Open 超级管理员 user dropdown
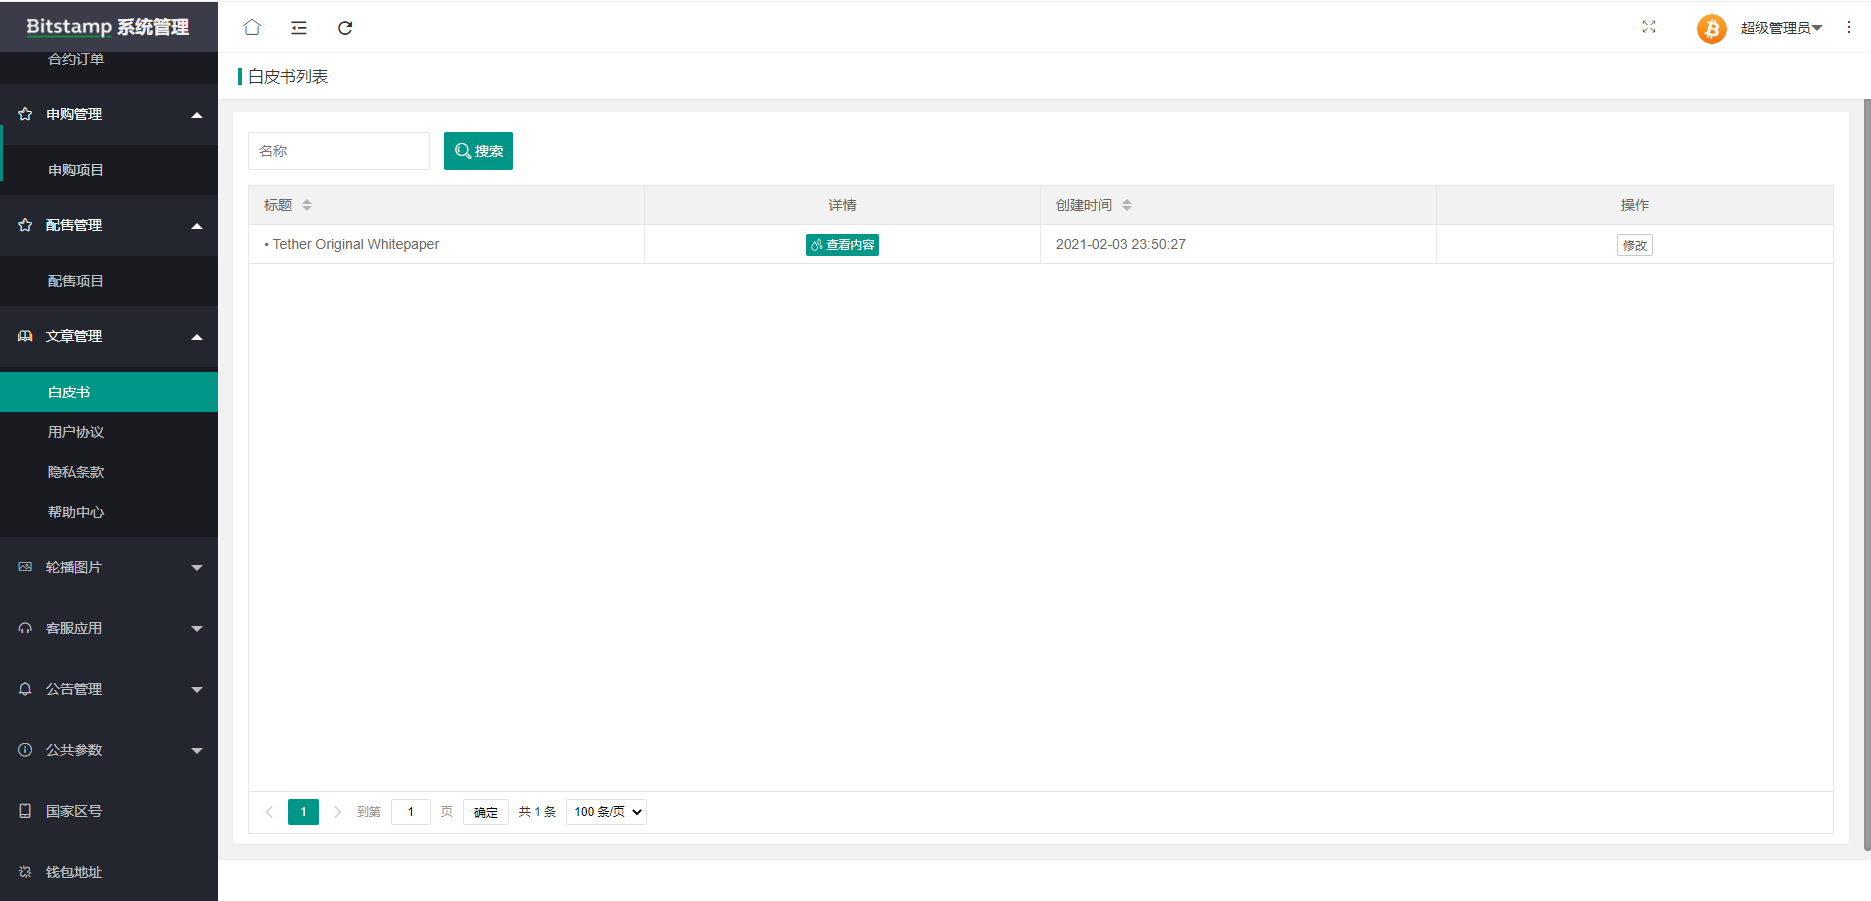The height and width of the screenshot is (901, 1871). tap(1780, 28)
